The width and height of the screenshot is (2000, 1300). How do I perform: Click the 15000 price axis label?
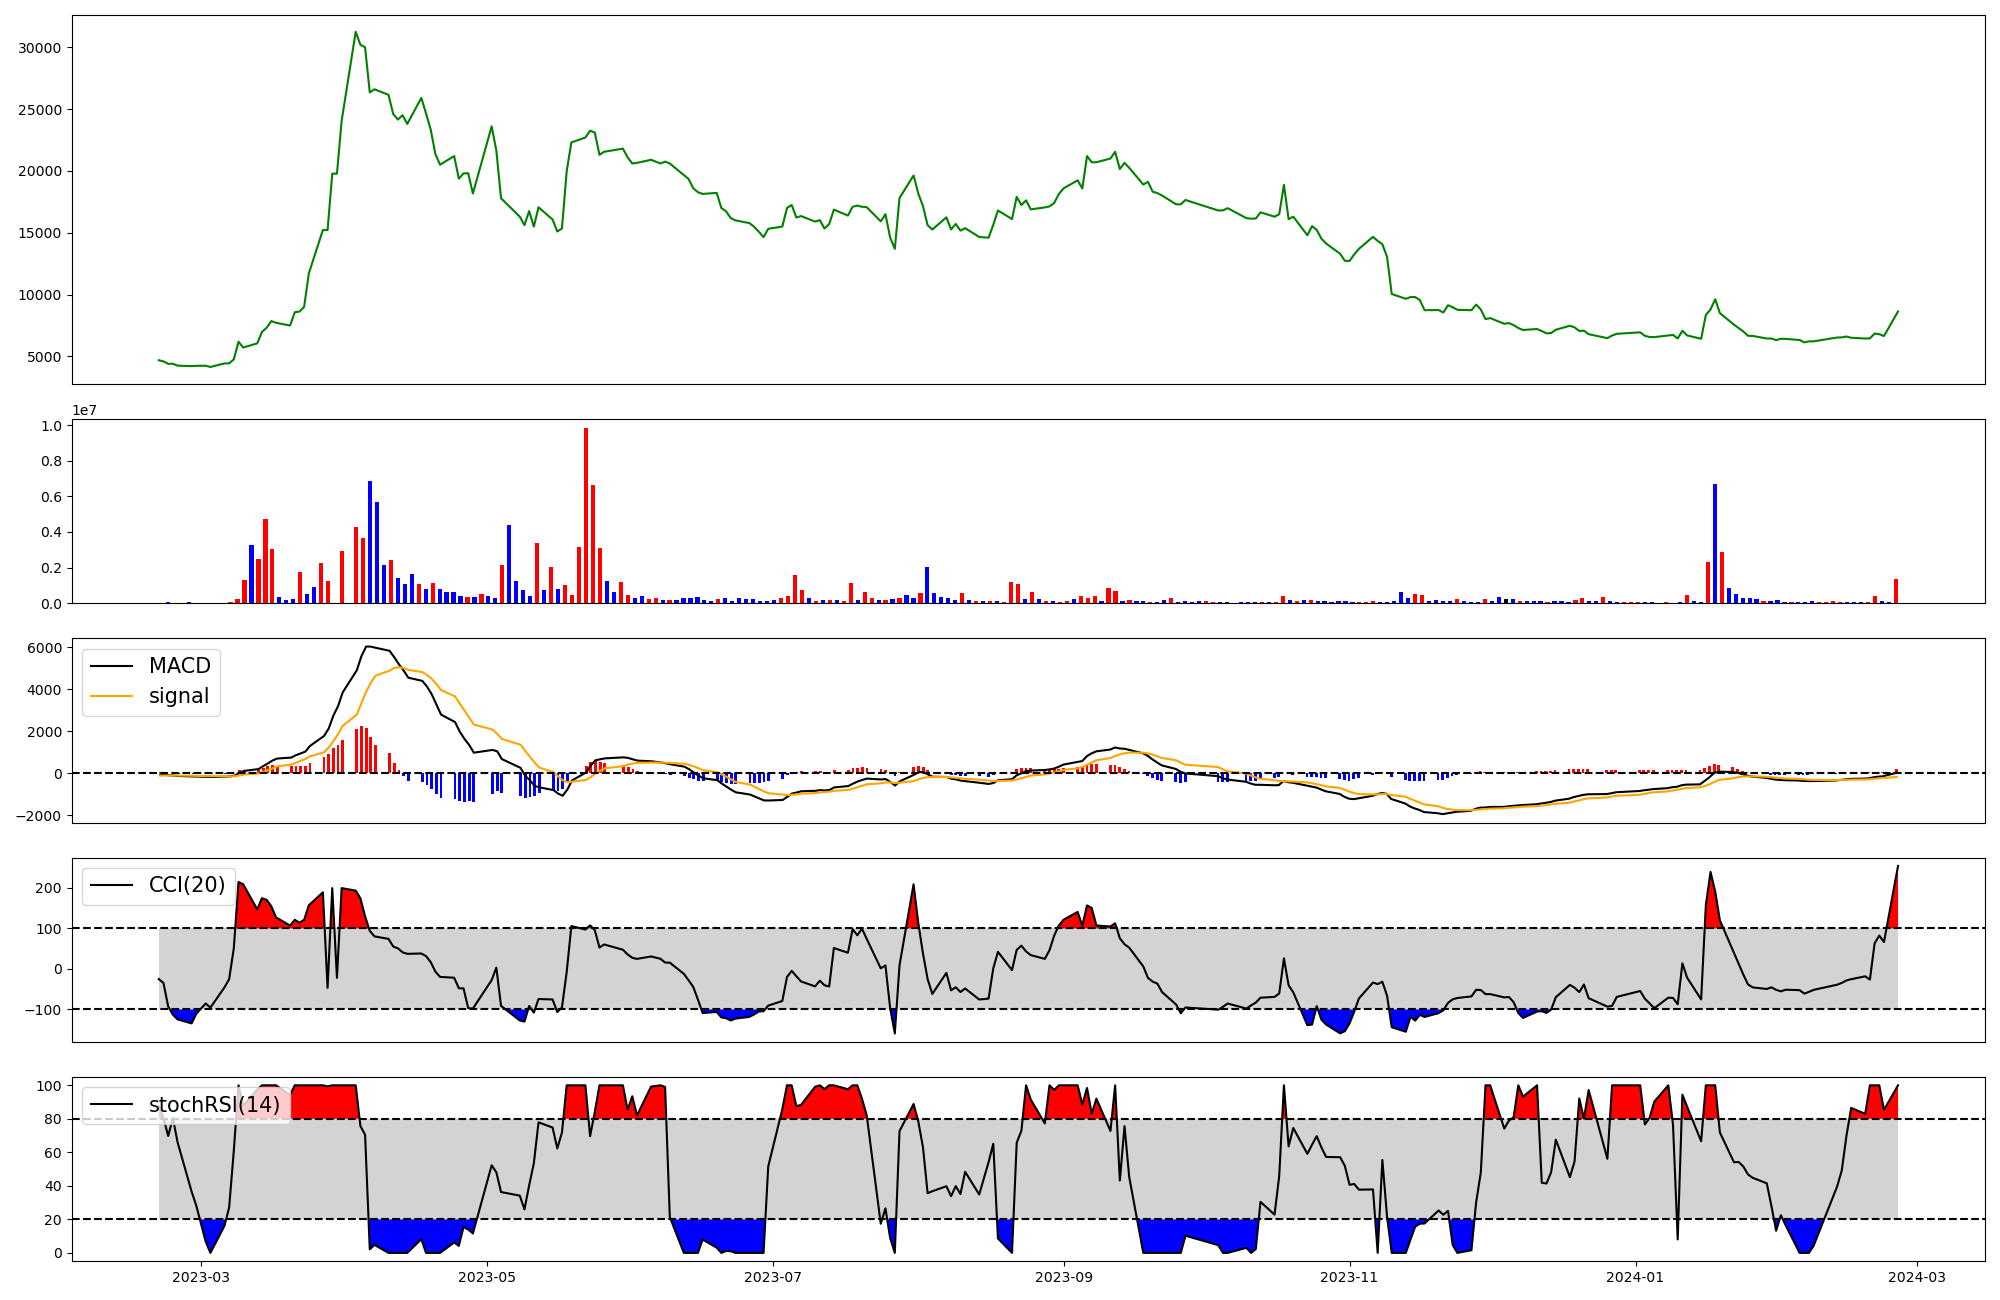(x=40, y=234)
